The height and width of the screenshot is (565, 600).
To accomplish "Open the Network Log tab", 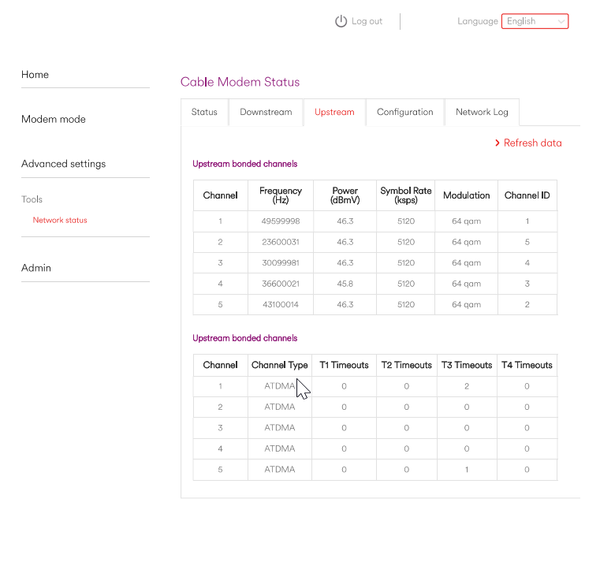I will 482,112.
